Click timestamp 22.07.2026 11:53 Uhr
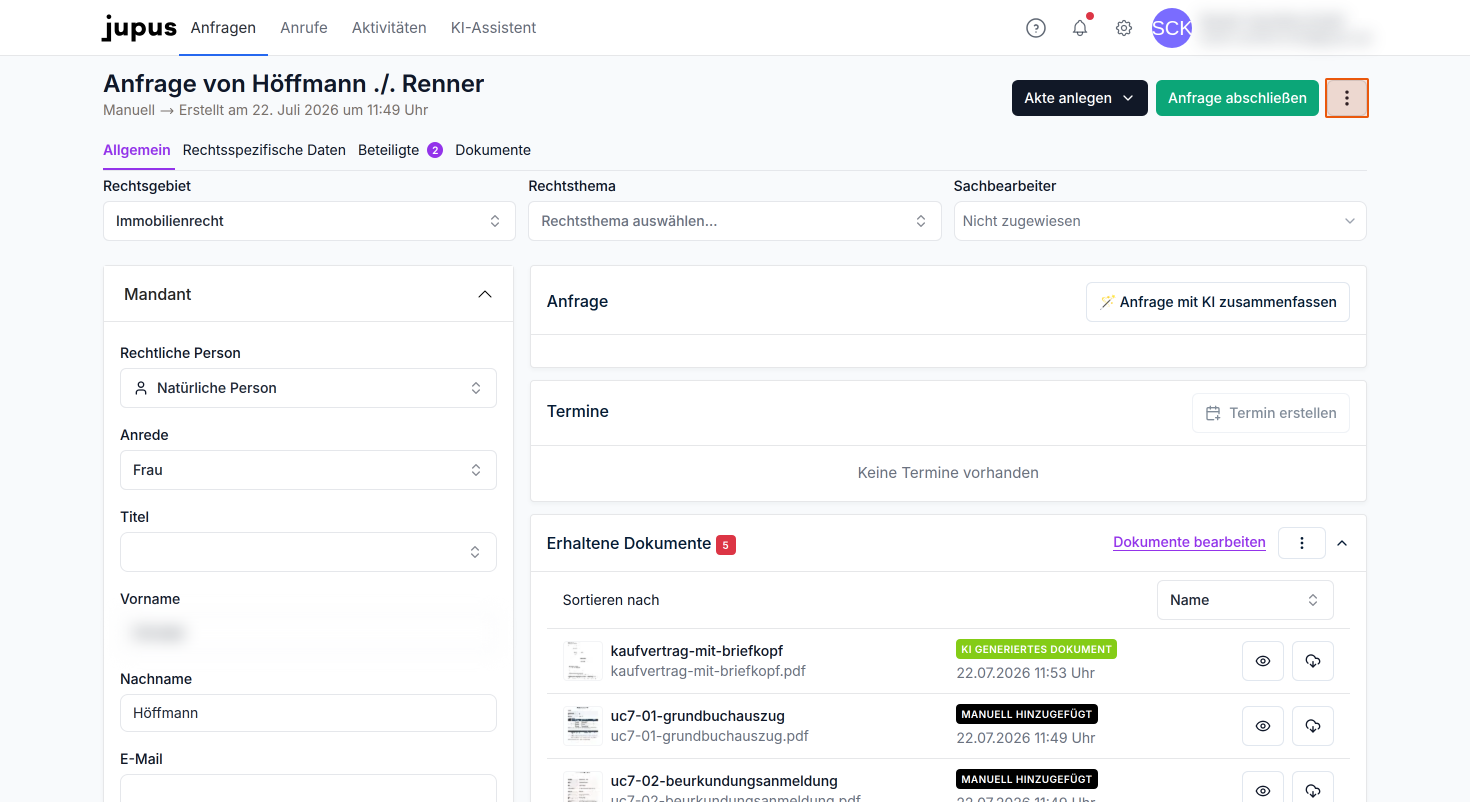1470x802 pixels. pyautogui.click(x=1026, y=673)
